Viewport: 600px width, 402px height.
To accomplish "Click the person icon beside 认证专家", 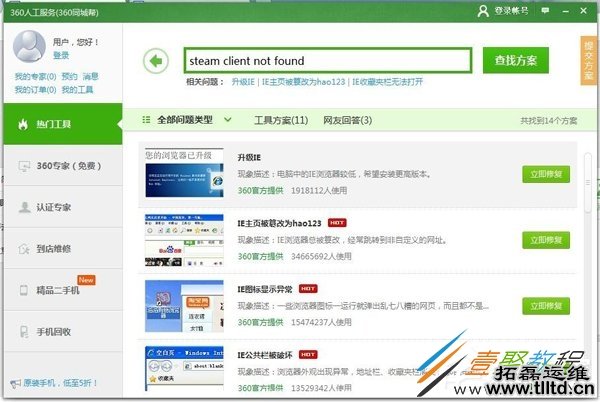I will [x=24, y=207].
